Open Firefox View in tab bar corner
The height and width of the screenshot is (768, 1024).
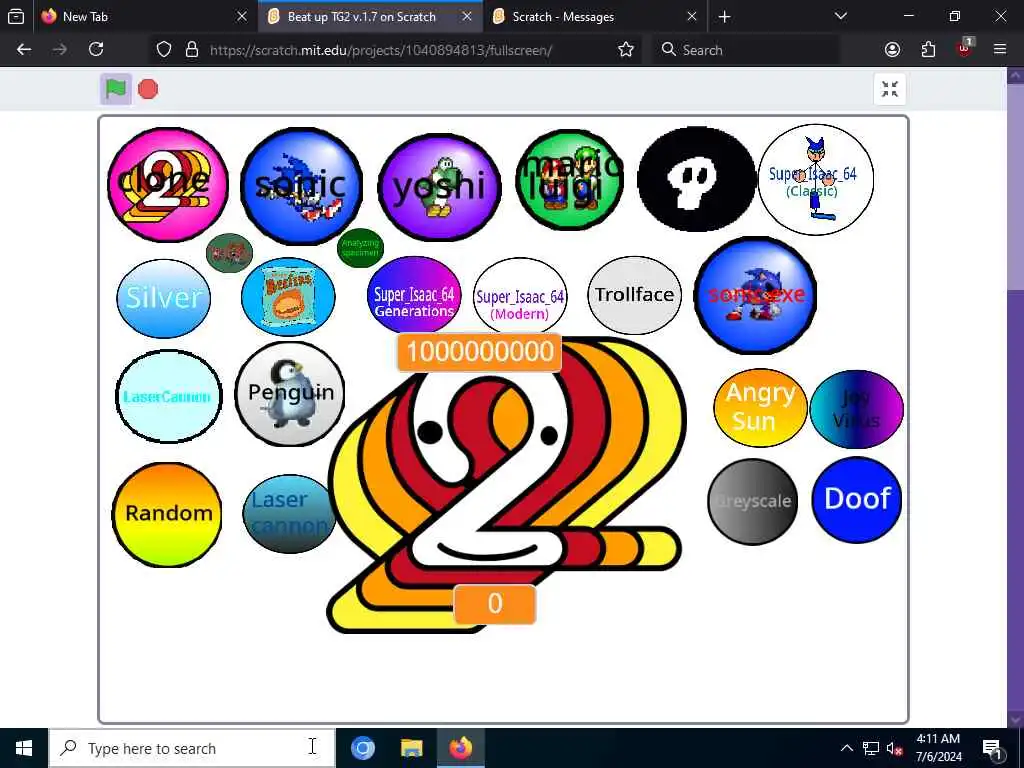point(16,17)
